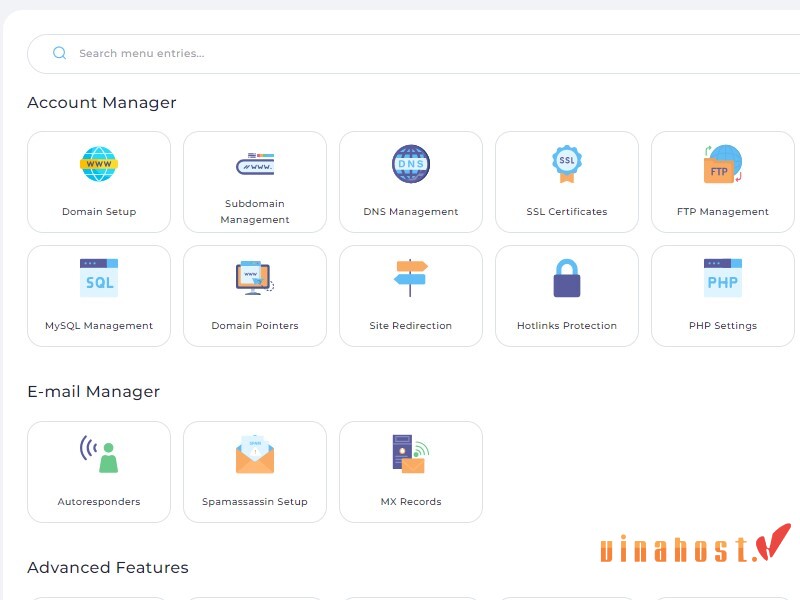Click the Spamassassin Setup label
The width and height of the screenshot is (800, 600).
255,502
